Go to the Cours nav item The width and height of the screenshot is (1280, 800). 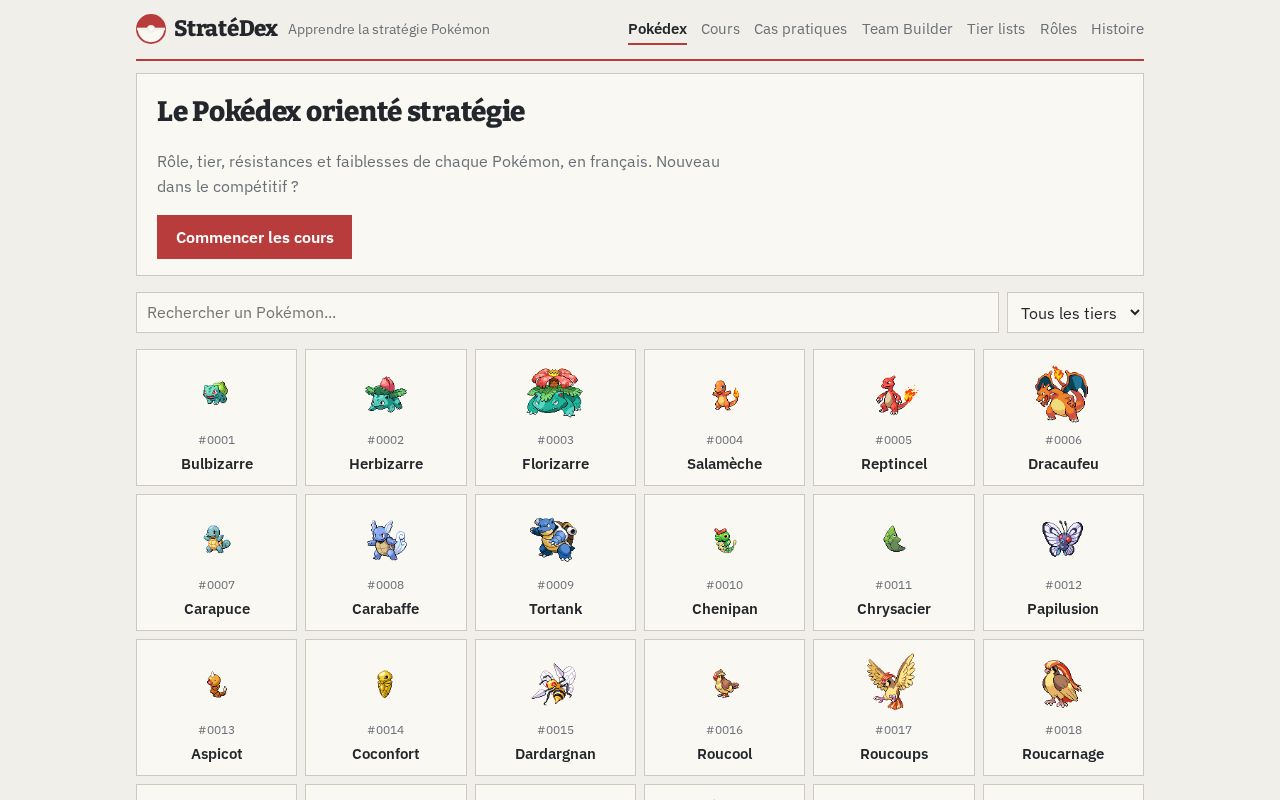click(x=720, y=29)
